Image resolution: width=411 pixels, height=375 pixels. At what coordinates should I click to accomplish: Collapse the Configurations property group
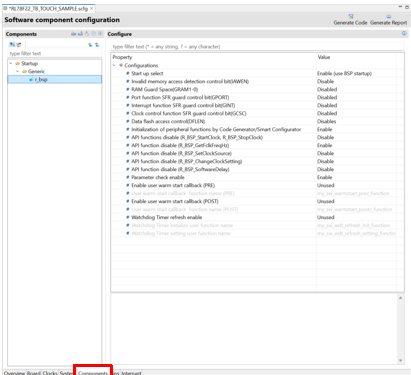114,65
